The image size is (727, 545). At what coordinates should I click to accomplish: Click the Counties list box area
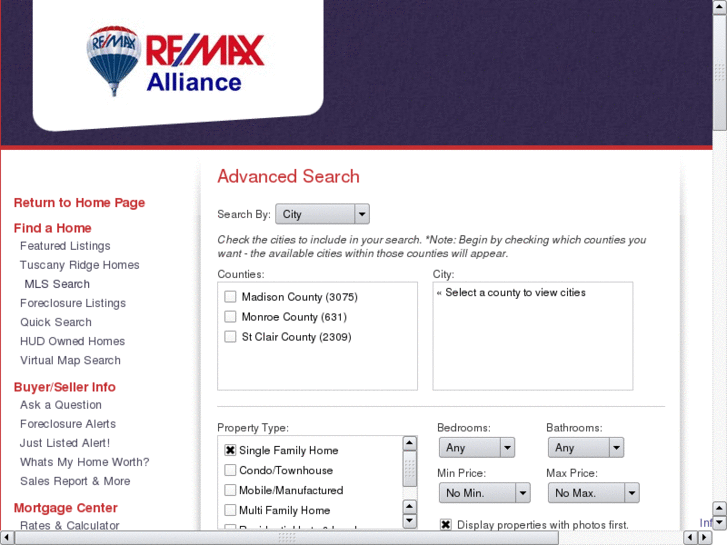[318, 336]
